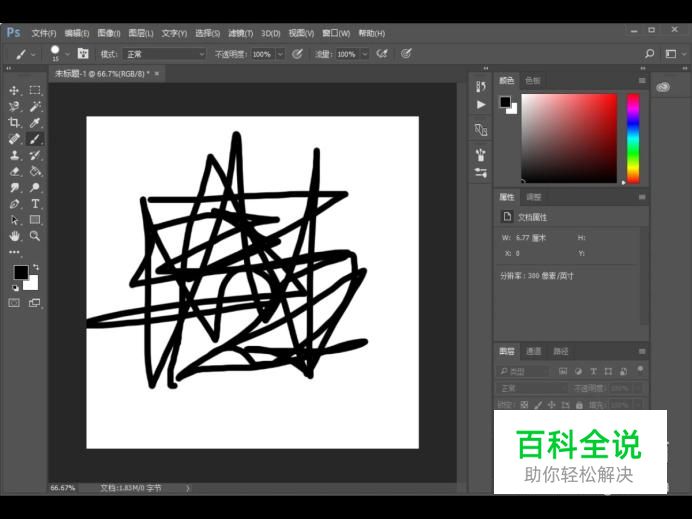Toggle pressure for opacity button
This screenshot has height=519, width=692.
click(297, 54)
